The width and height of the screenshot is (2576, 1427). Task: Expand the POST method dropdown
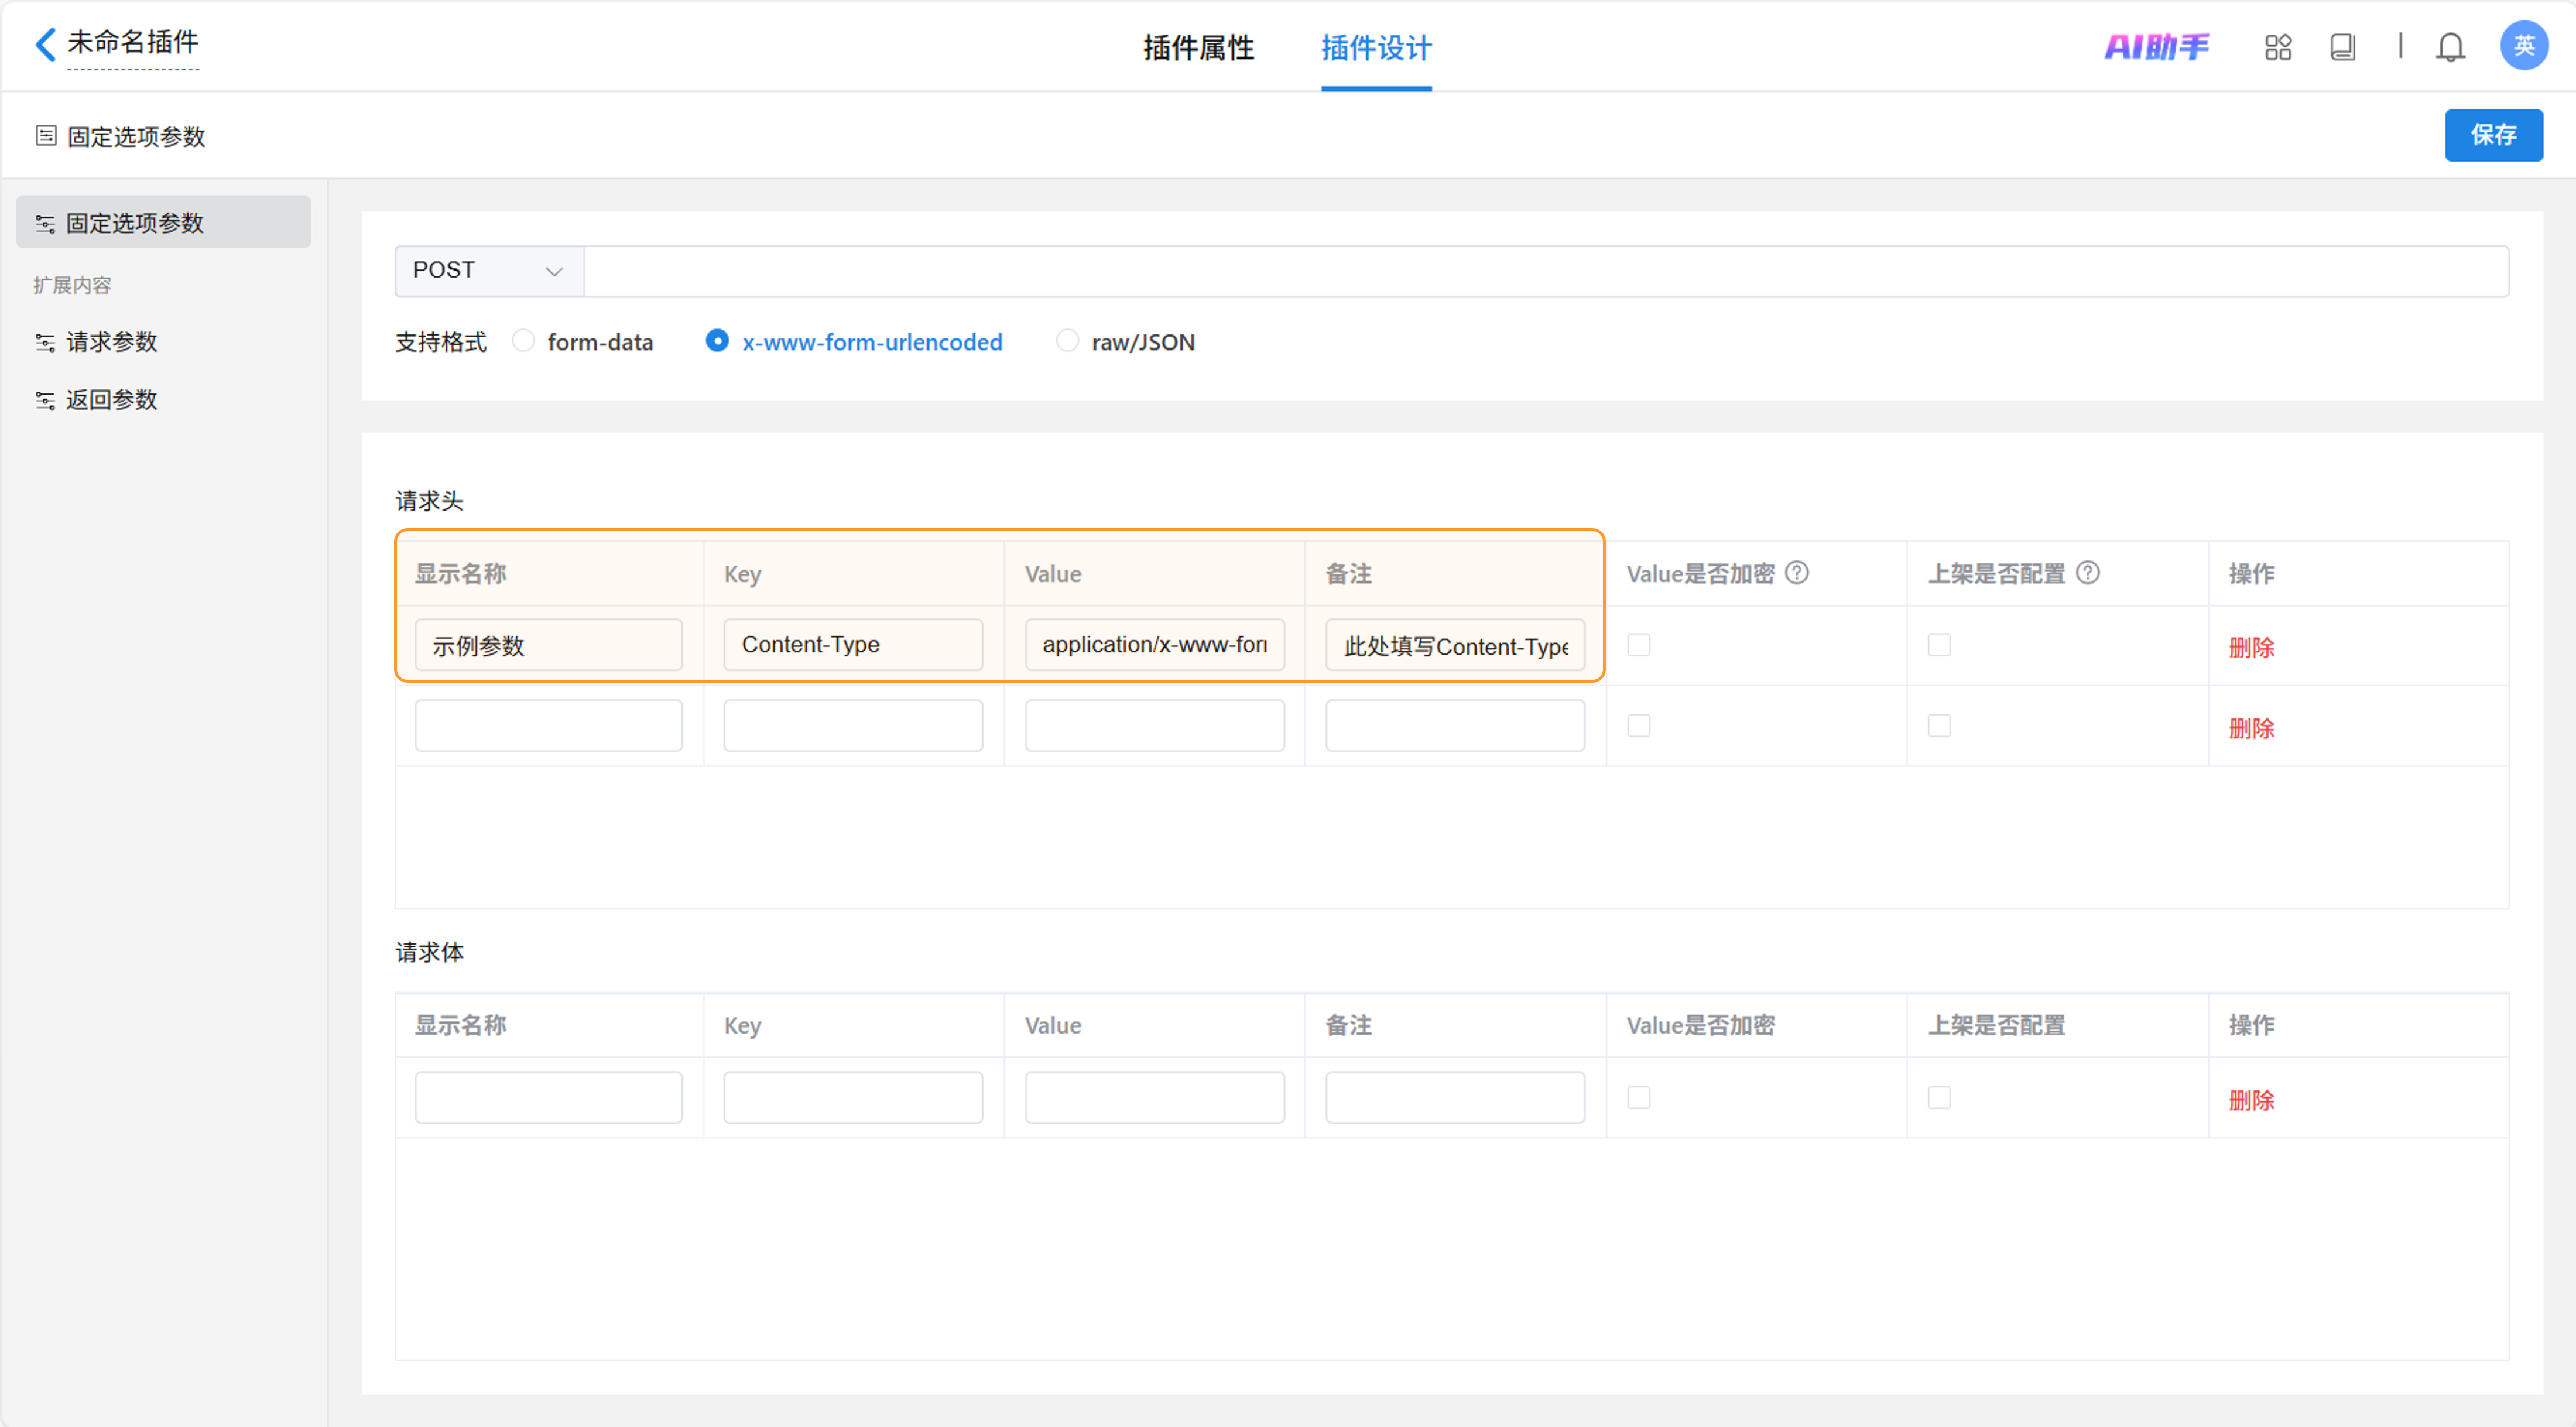tap(488, 271)
